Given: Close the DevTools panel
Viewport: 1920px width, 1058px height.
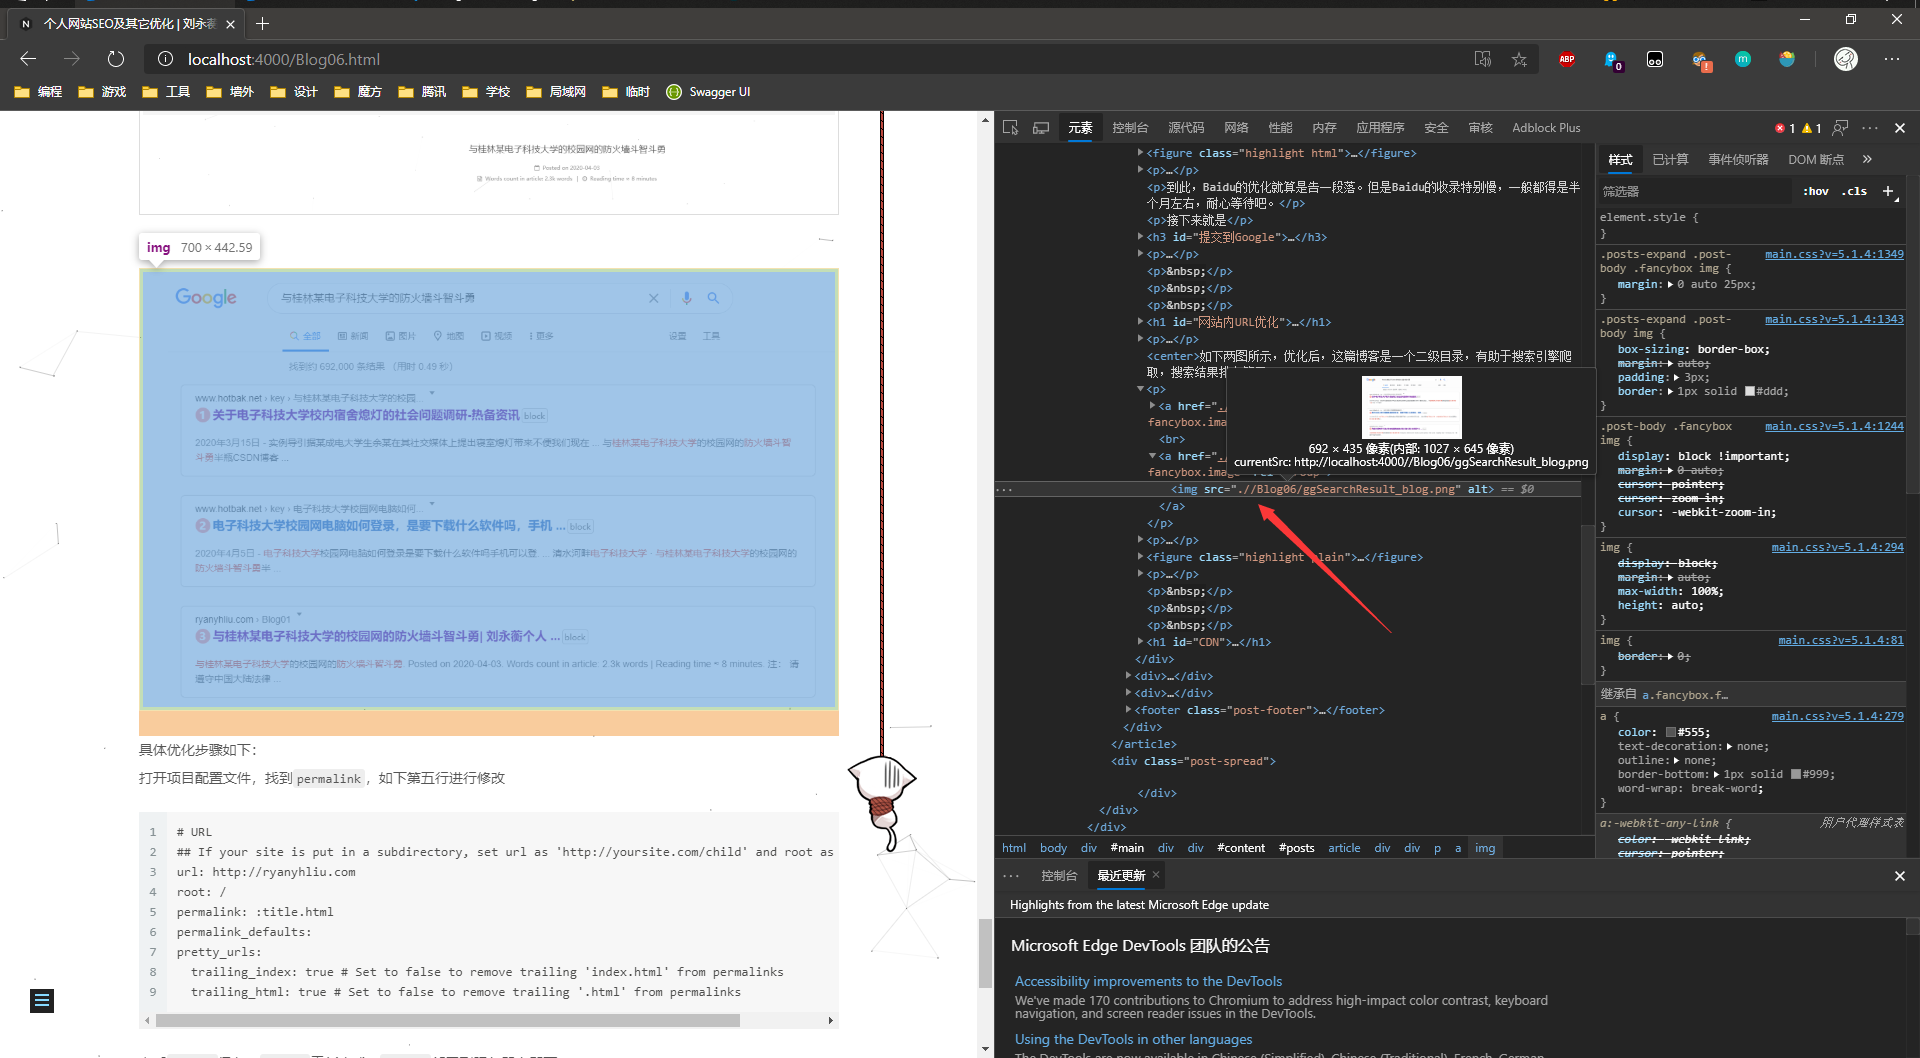Looking at the screenshot, I should (1900, 128).
